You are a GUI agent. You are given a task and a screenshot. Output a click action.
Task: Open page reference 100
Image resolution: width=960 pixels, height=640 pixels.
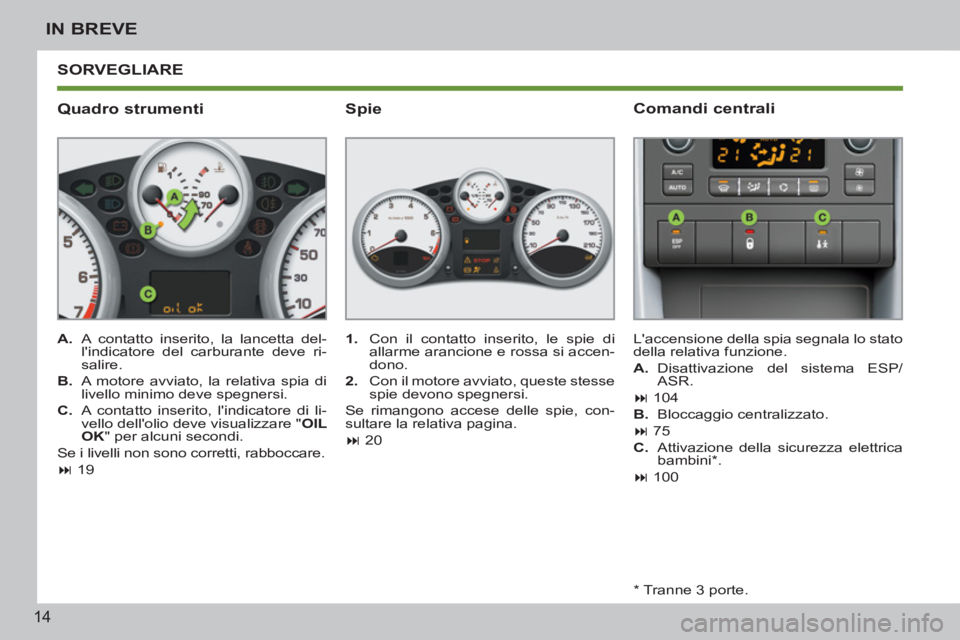tap(666, 476)
